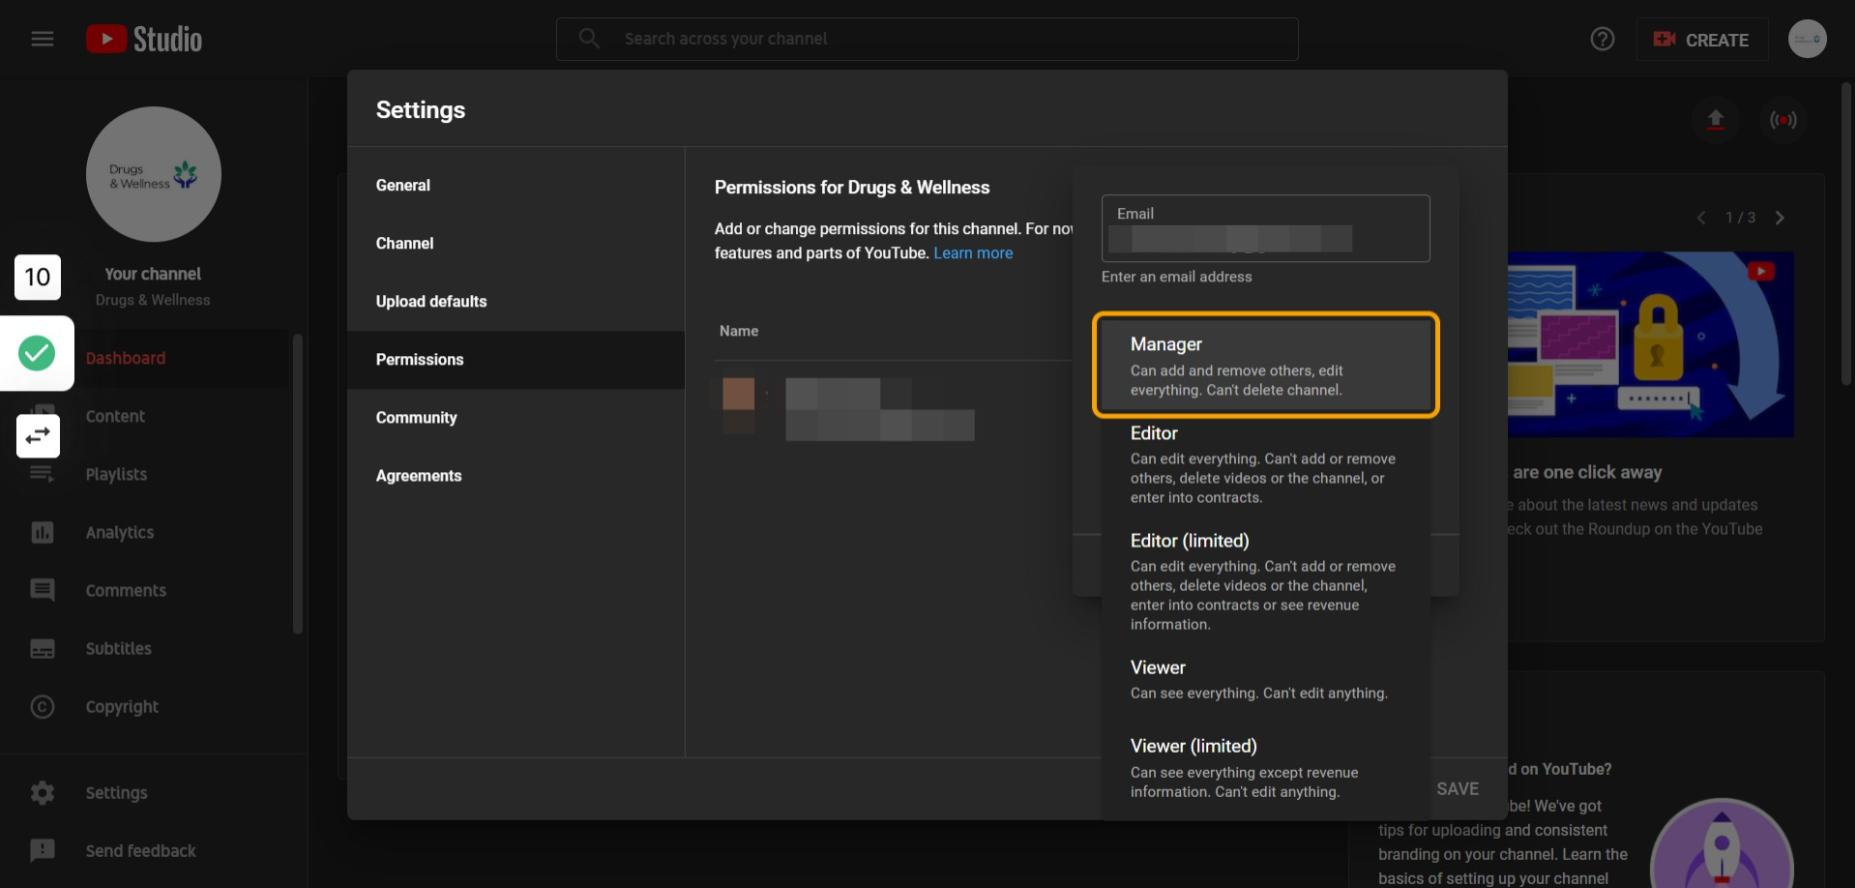Open Content in the sidebar

coord(146,416)
